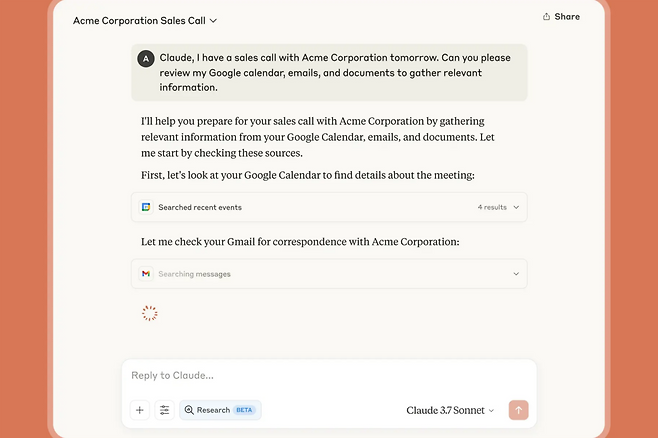
Task: Click the Searching messages text
Action: (x=194, y=274)
